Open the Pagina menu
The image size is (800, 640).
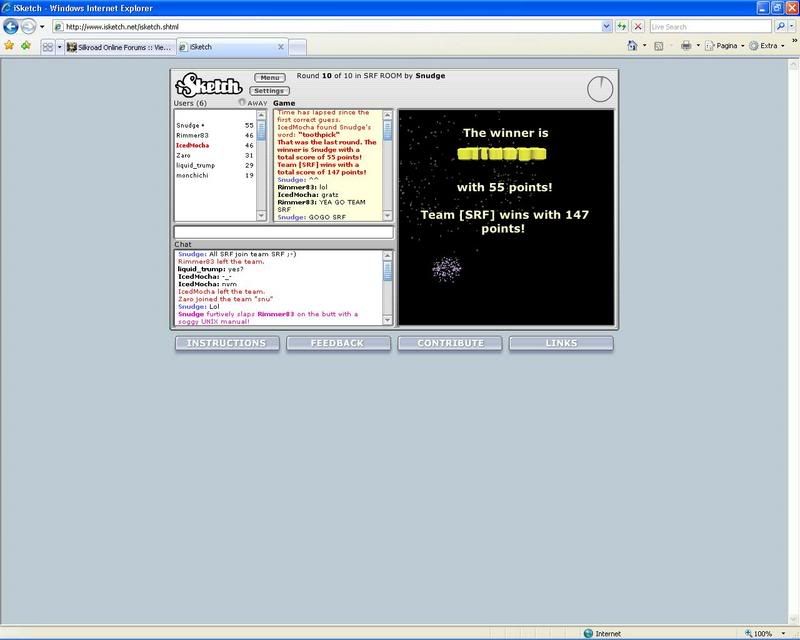click(x=725, y=46)
